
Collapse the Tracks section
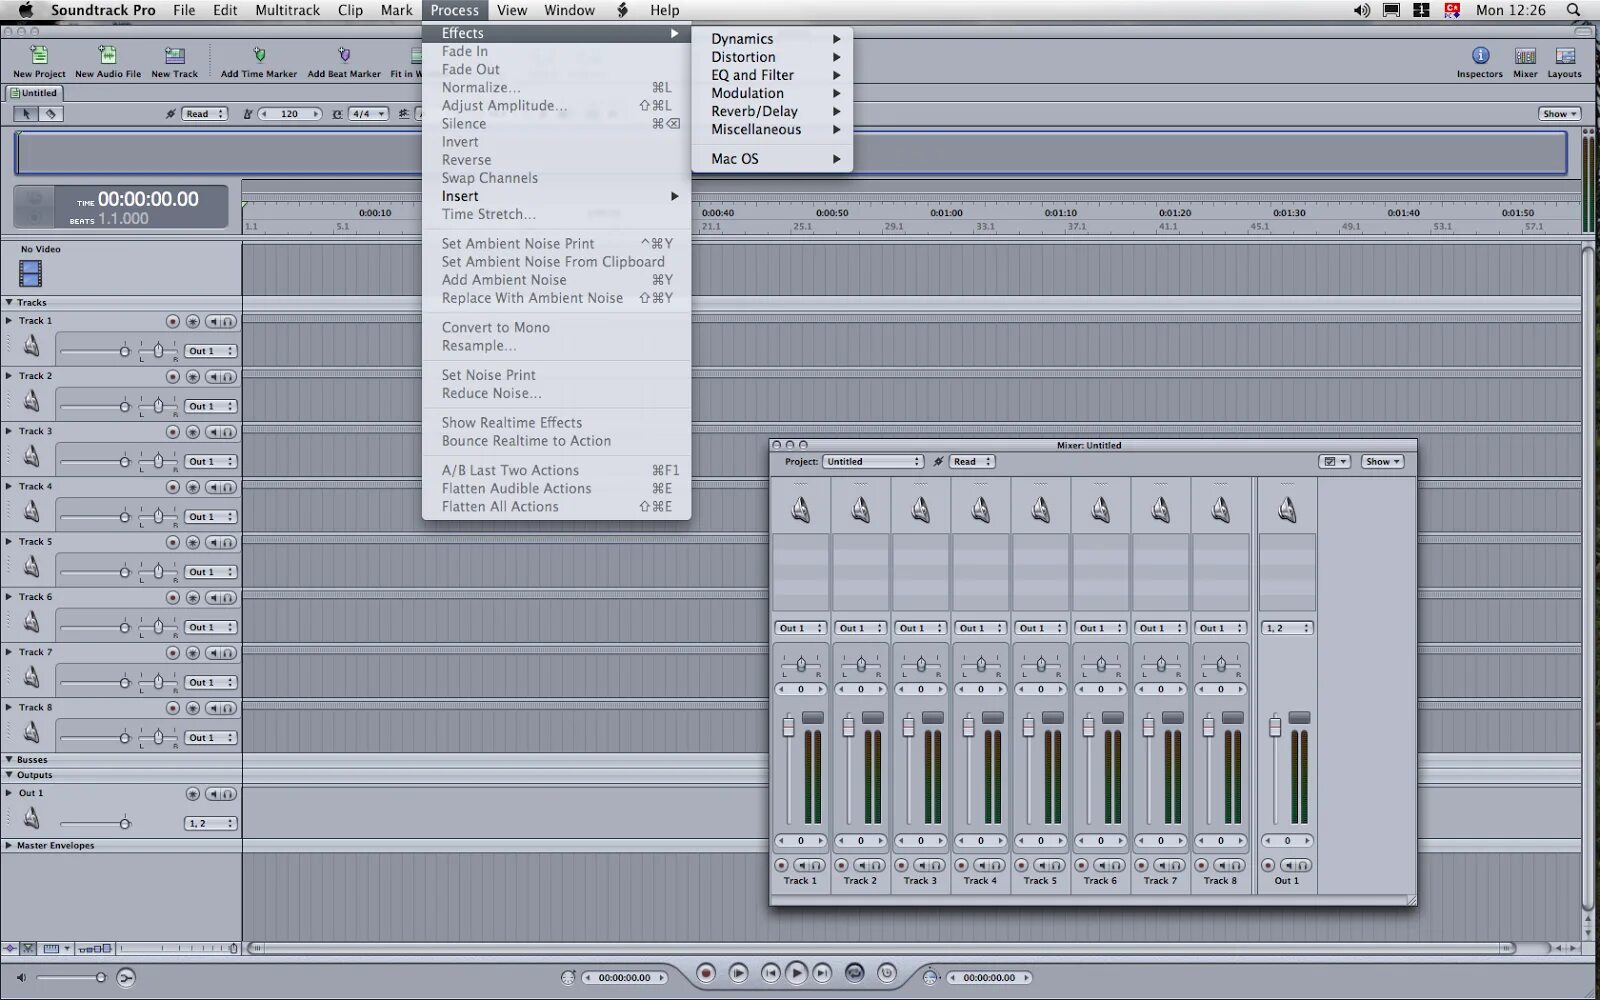click(9, 302)
